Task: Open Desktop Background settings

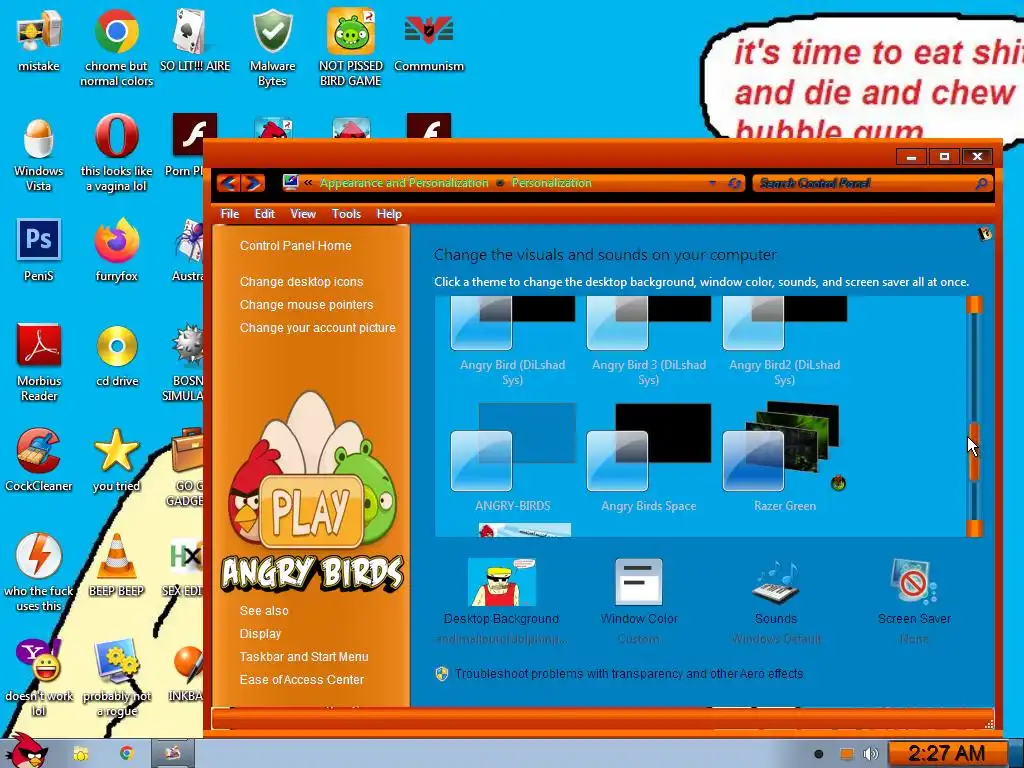Action: tap(502, 601)
